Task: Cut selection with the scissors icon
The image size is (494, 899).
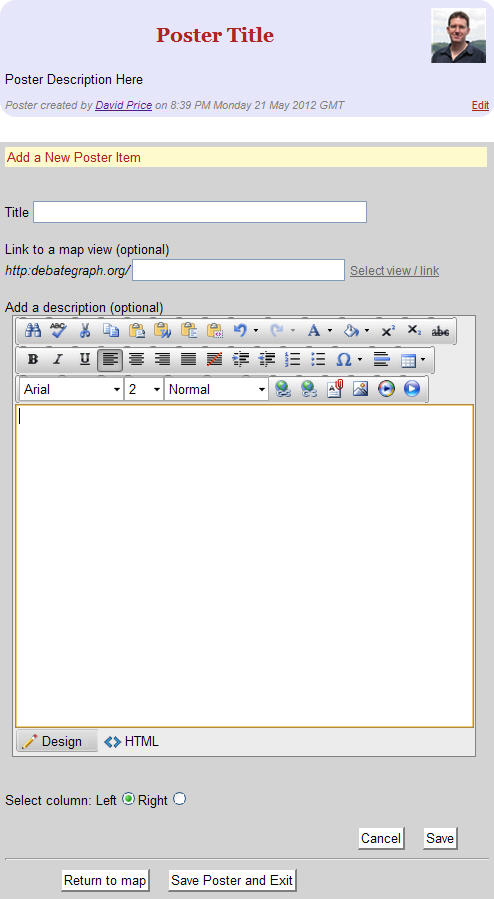Action: (85, 331)
